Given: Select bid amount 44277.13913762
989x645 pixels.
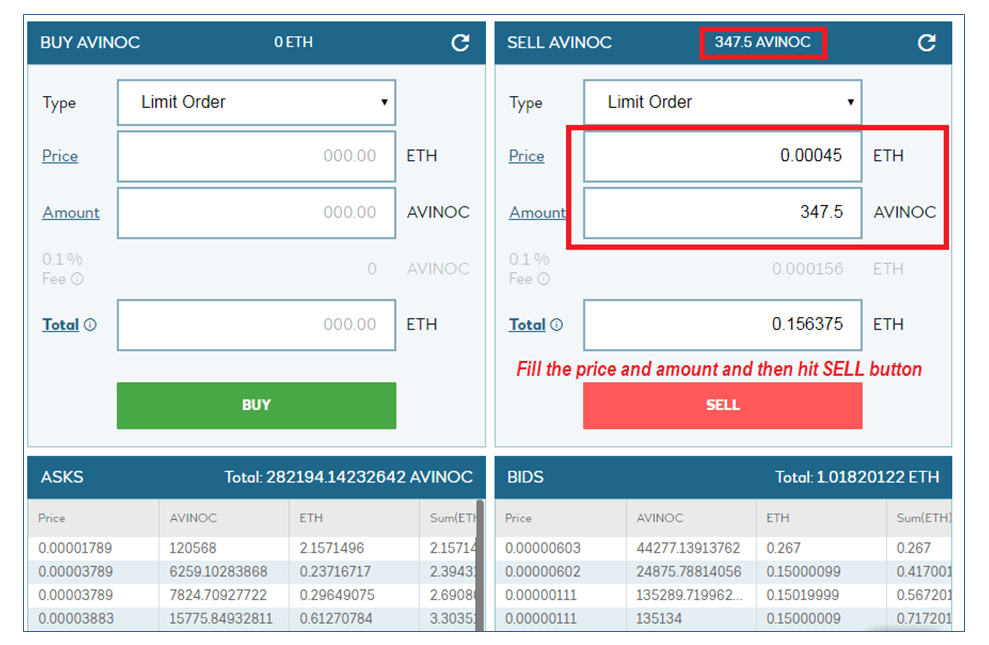Looking at the screenshot, I should 688,548.
